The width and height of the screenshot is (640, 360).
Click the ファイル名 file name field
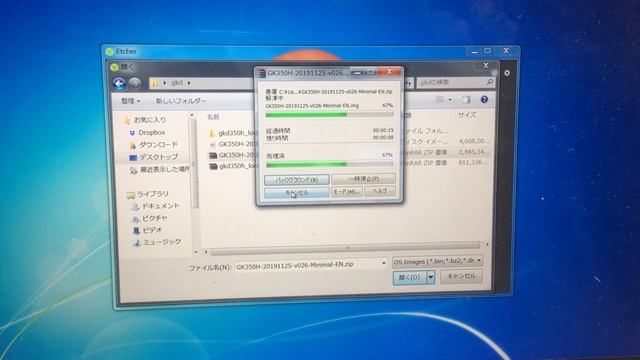click(x=311, y=265)
